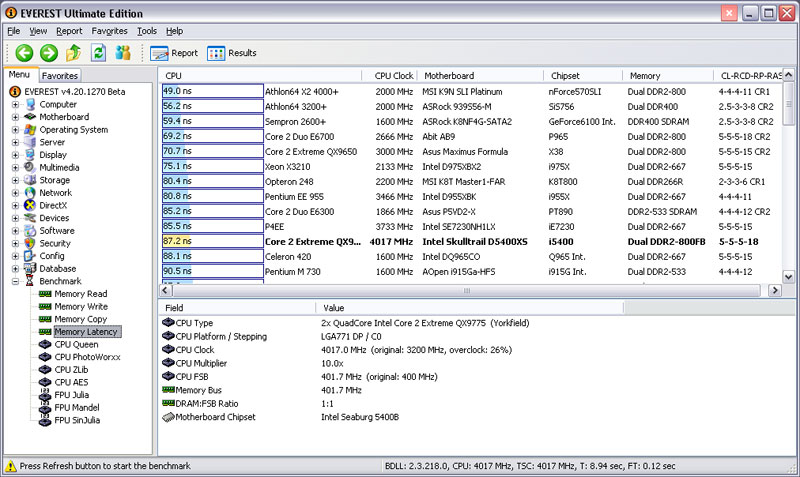
Task: Collapse the Benchmark tree node
Action: (x=15, y=281)
